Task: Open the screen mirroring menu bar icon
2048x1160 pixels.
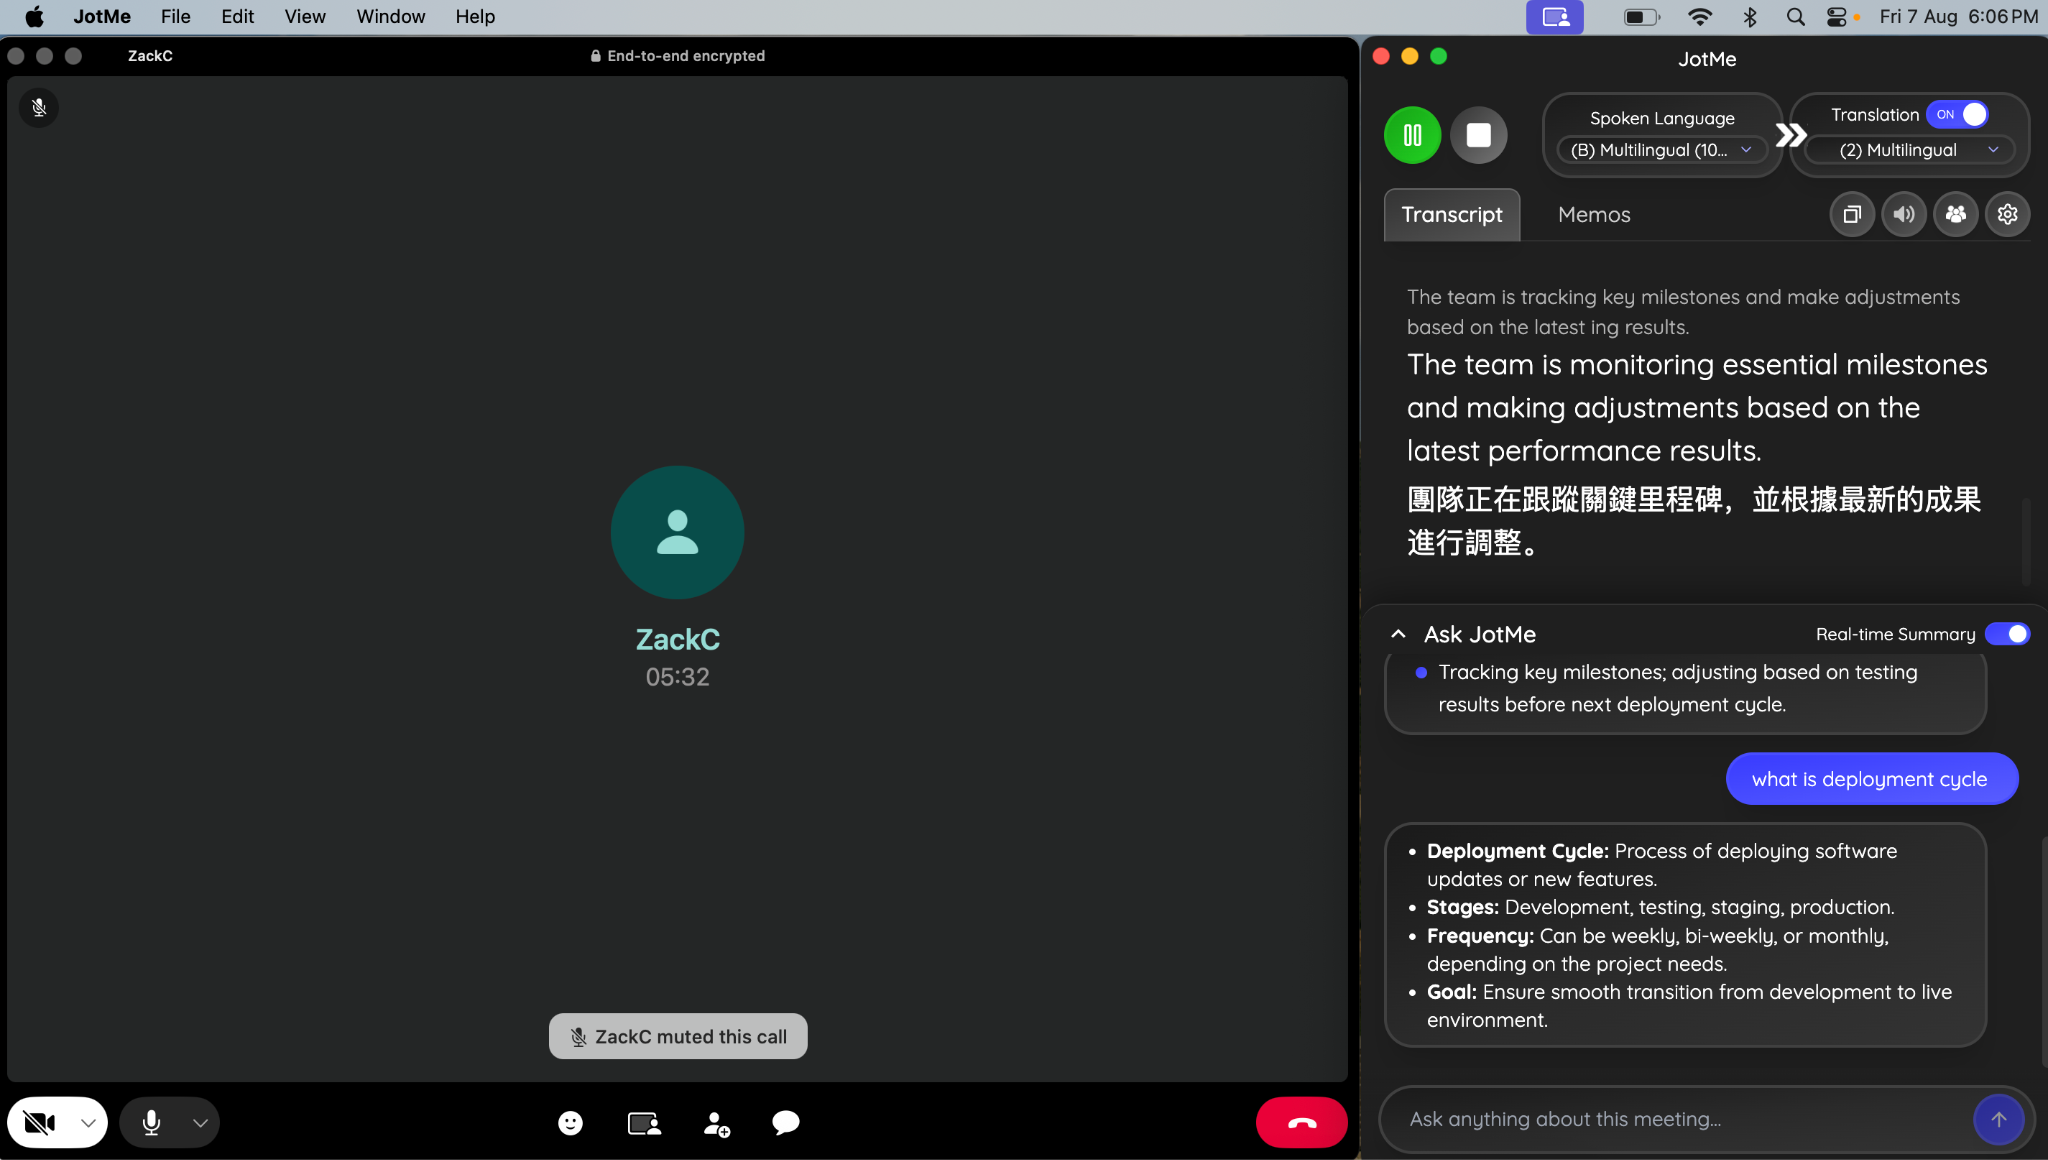Action: tap(1555, 17)
